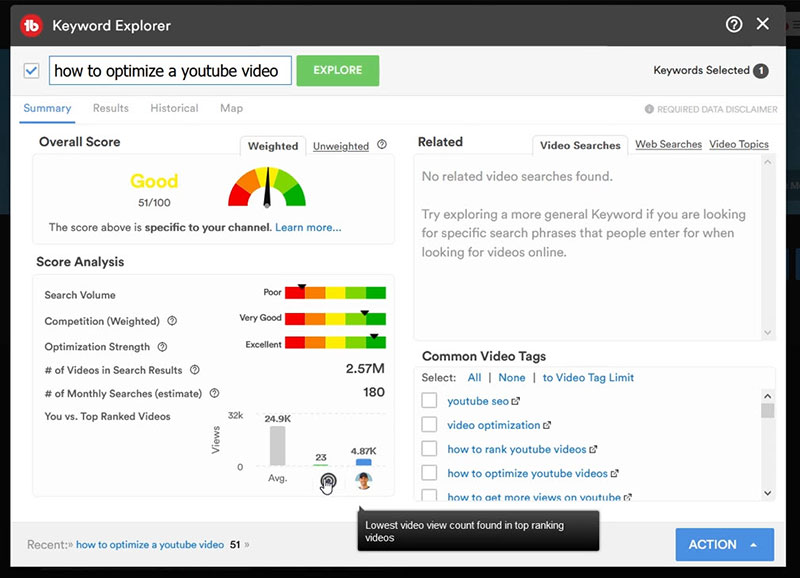Screen dimensions: 800x578
Task: Click info icon beside Videos in Search Results
Action: [195, 370]
